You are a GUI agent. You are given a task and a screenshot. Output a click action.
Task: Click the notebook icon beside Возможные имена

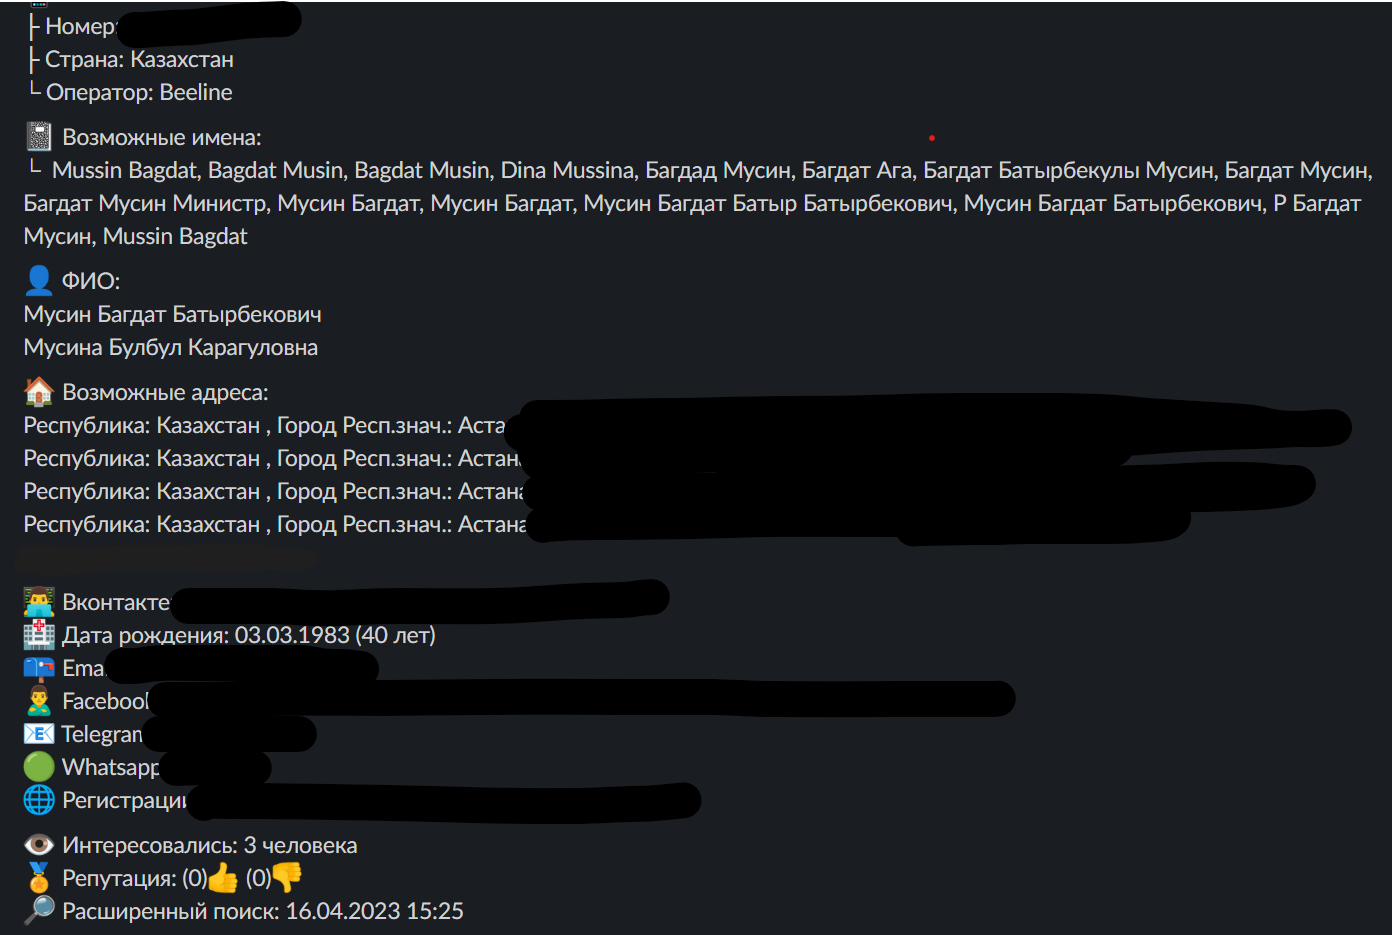[39, 136]
